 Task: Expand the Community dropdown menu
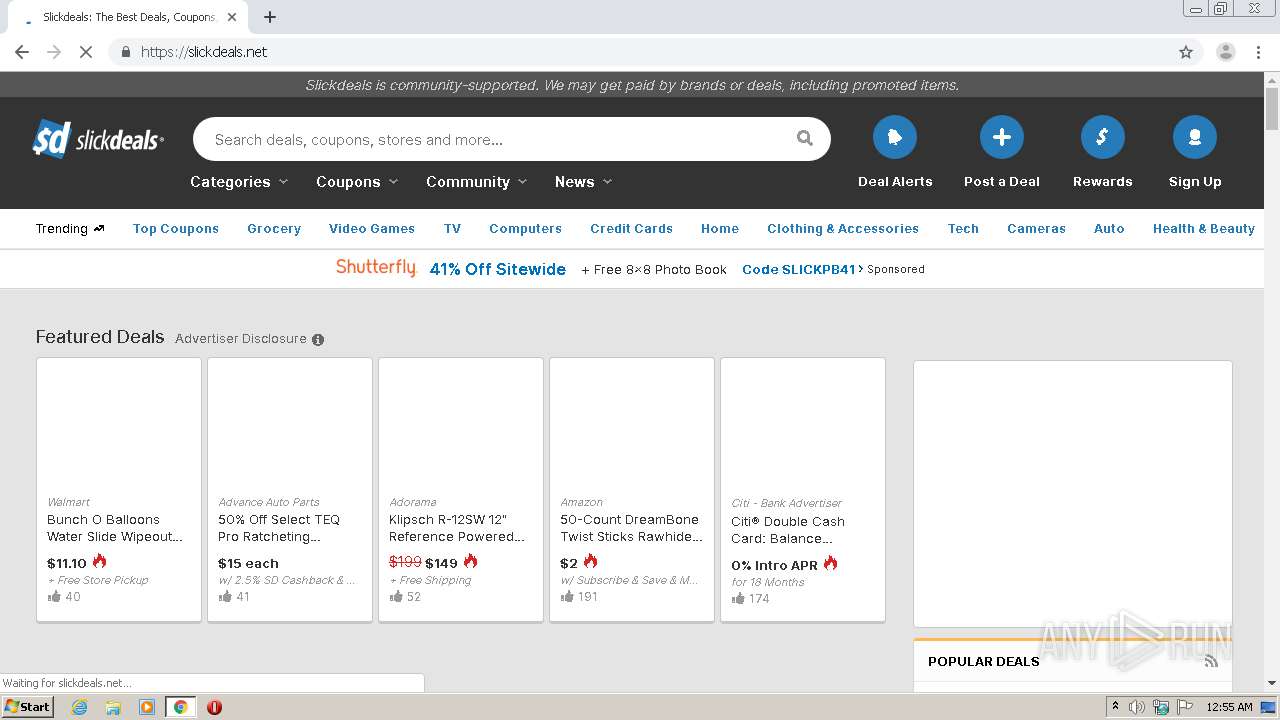tap(476, 182)
